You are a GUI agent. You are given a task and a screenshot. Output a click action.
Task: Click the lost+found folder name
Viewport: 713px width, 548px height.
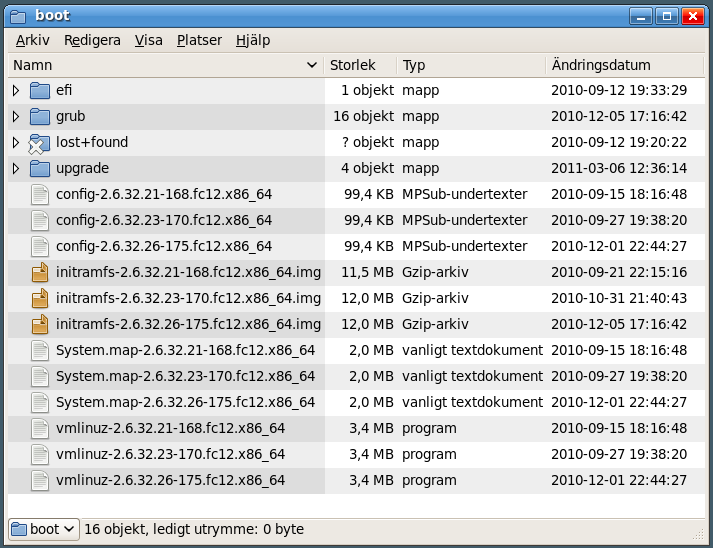(92, 142)
